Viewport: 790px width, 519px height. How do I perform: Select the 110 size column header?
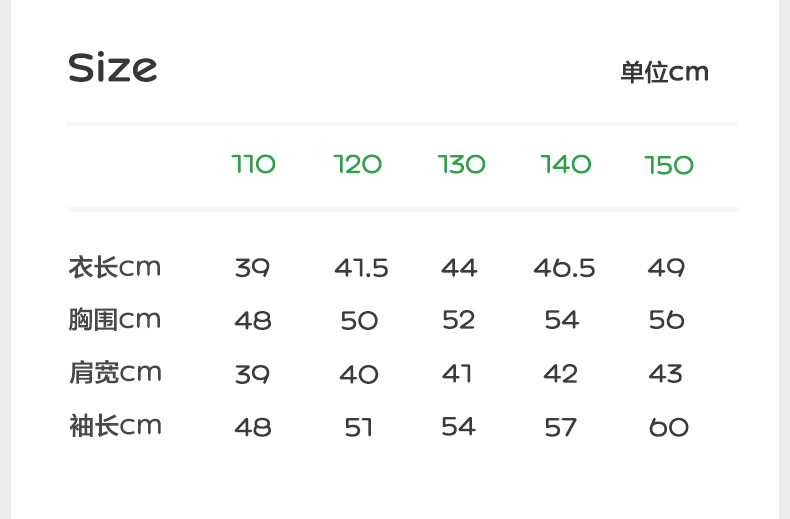pos(253,164)
